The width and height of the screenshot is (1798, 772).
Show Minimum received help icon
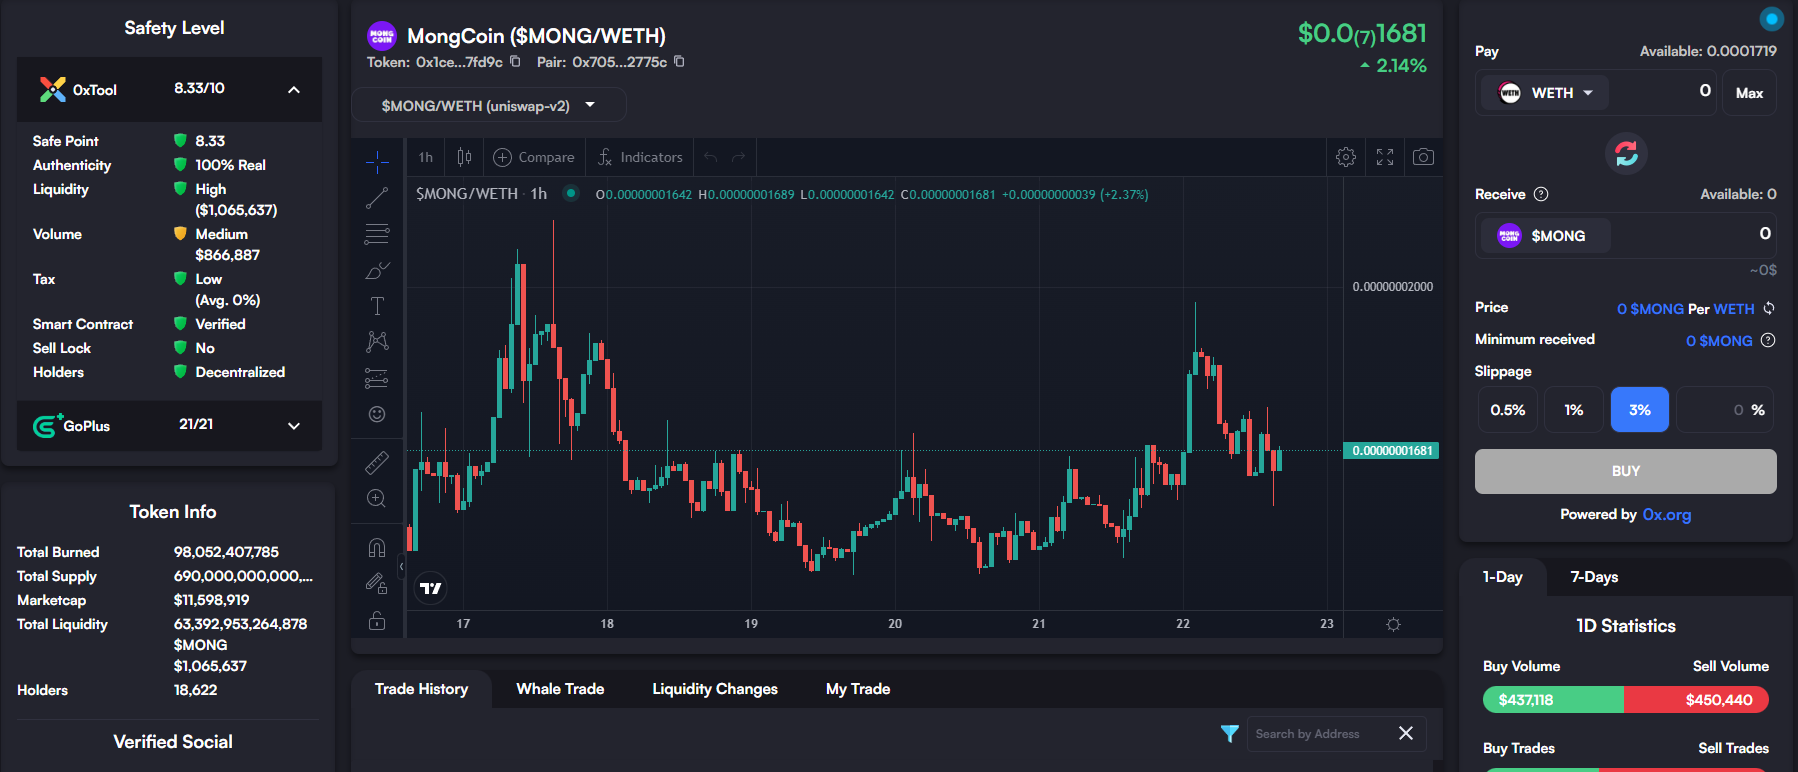[x=1768, y=340]
